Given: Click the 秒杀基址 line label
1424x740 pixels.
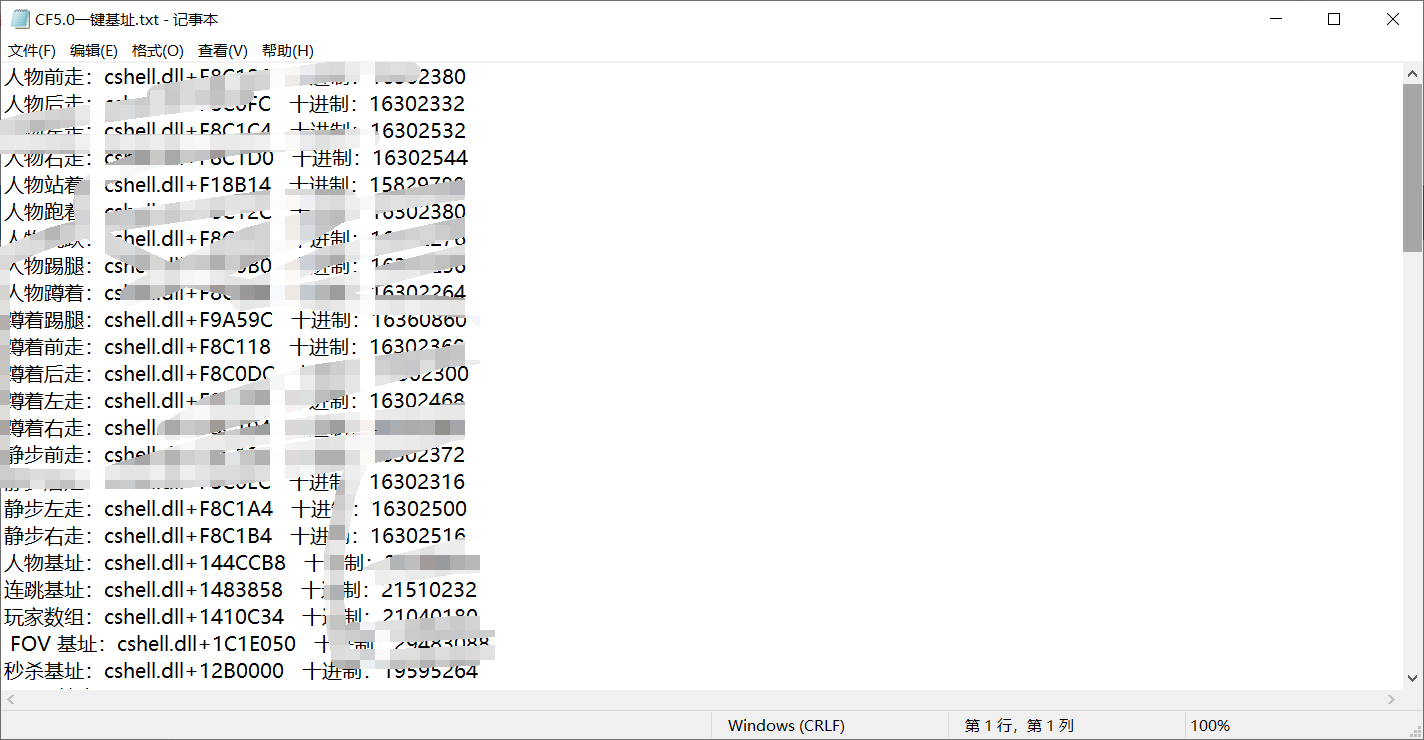Looking at the screenshot, I should (48, 671).
